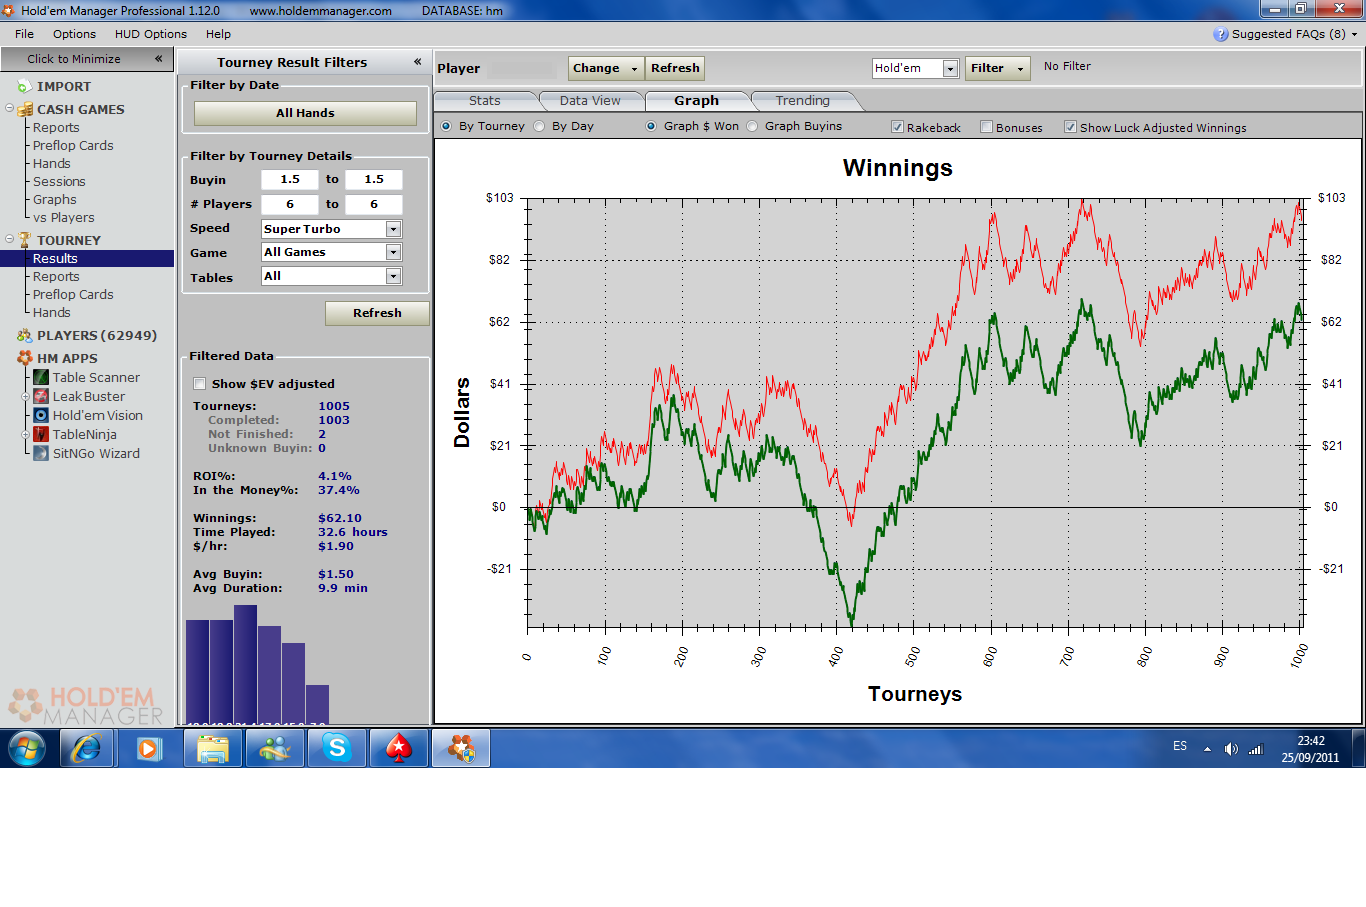Open LeakBuster app icon
This screenshot has width=1366, height=907.
coord(41,396)
